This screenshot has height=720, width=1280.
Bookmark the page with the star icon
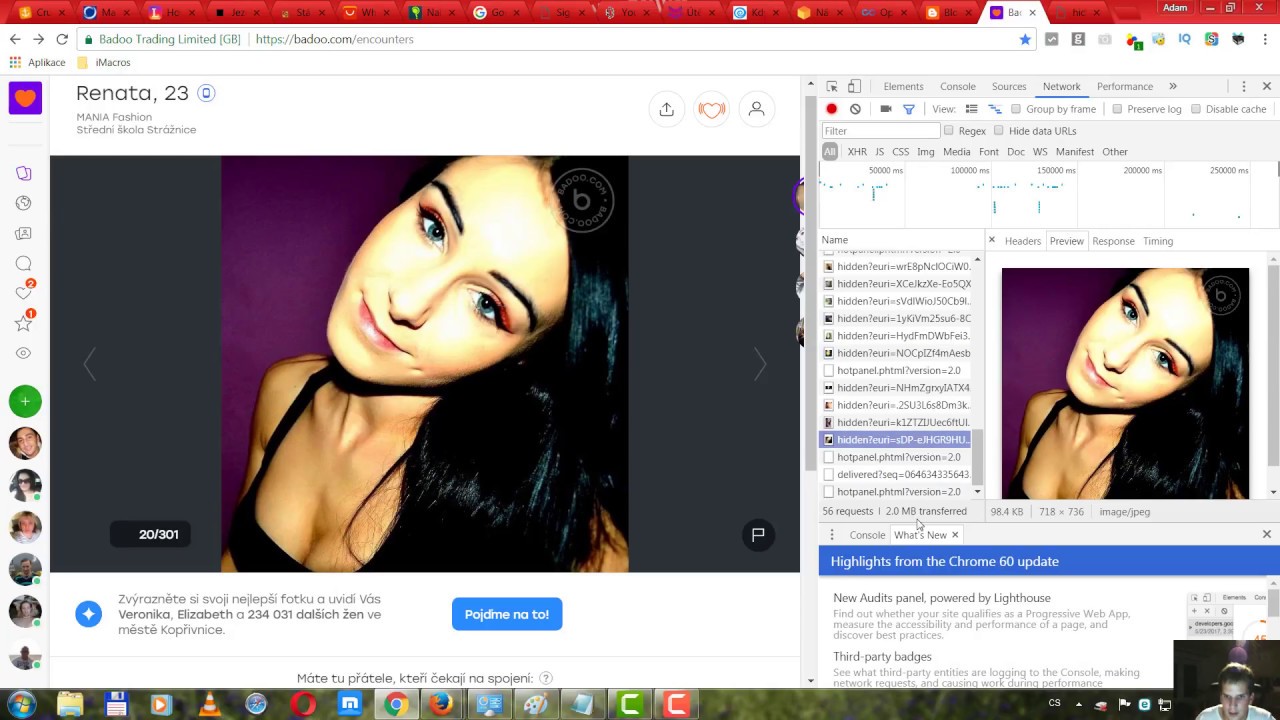1025,39
